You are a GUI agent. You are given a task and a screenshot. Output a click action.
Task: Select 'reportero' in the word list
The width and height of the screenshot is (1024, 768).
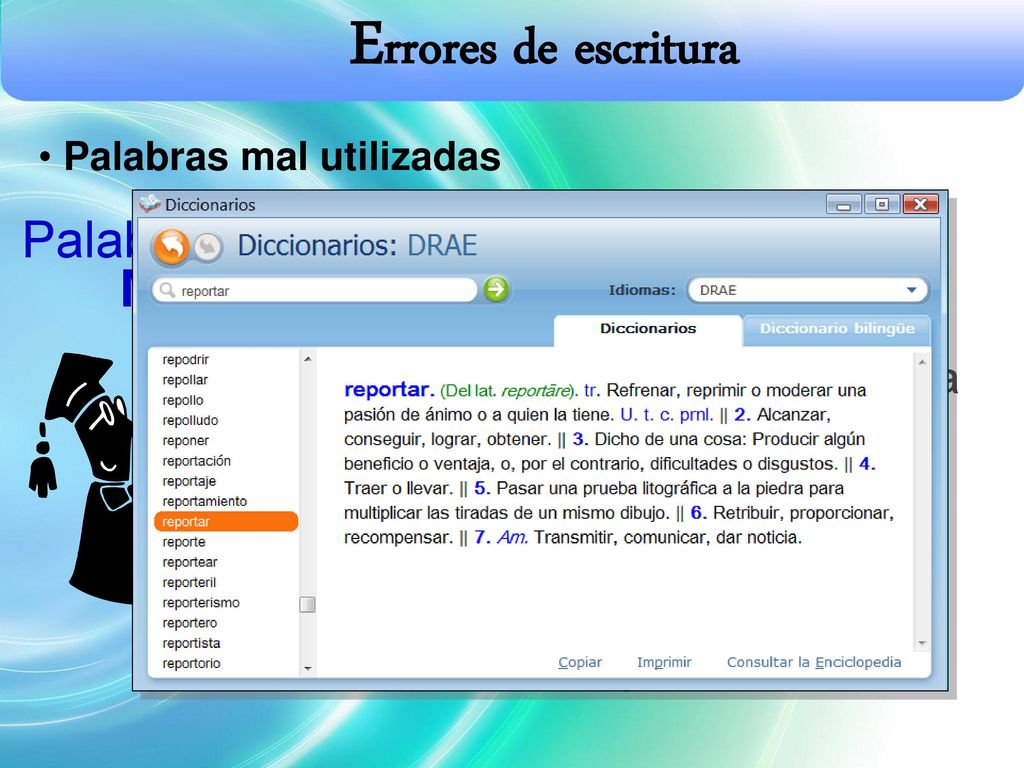coord(189,623)
